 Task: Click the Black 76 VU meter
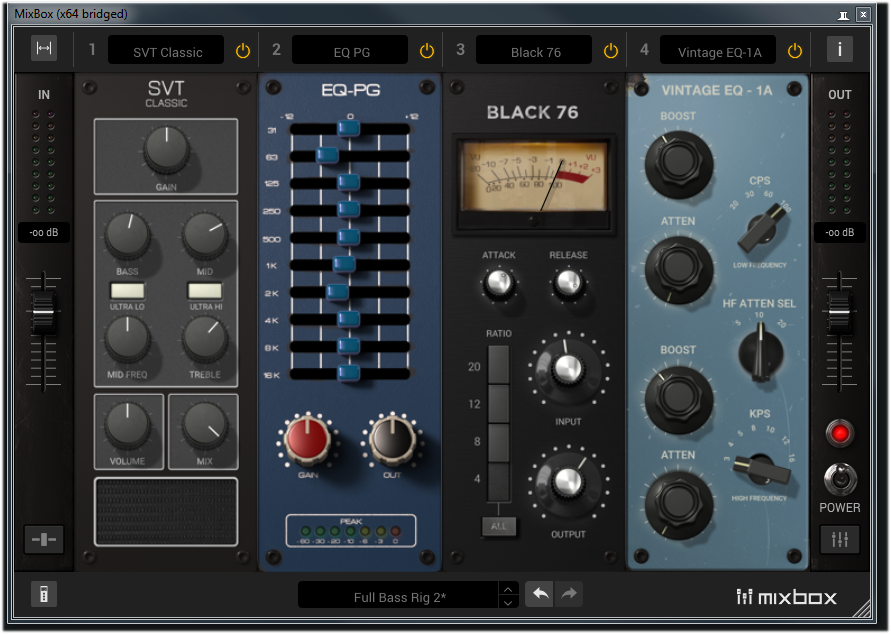tap(534, 183)
